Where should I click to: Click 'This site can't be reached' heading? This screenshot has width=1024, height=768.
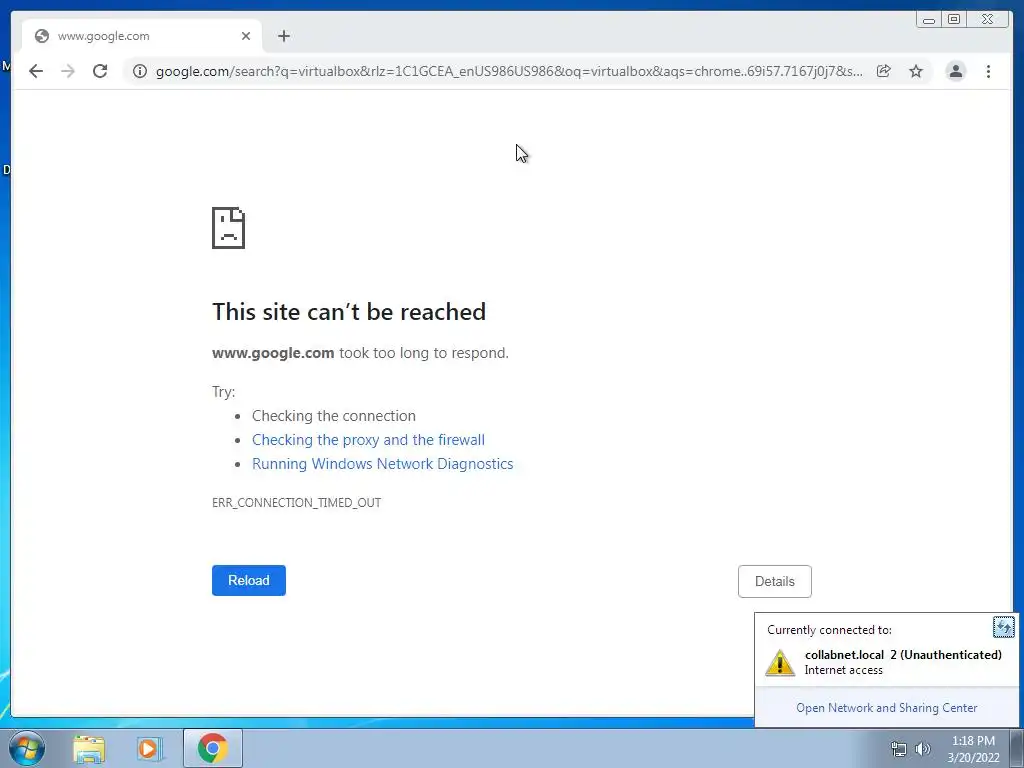(349, 312)
